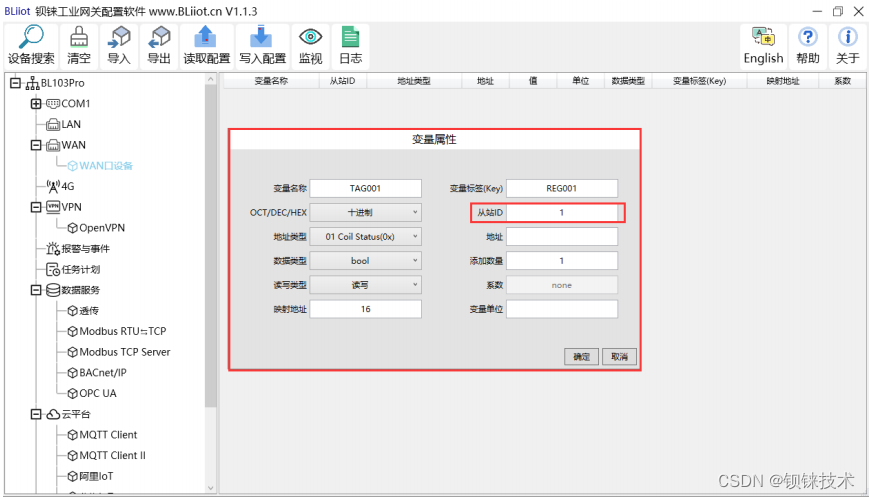Select 4G in device tree
Screen dimensions: 870x499
(68, 187)
